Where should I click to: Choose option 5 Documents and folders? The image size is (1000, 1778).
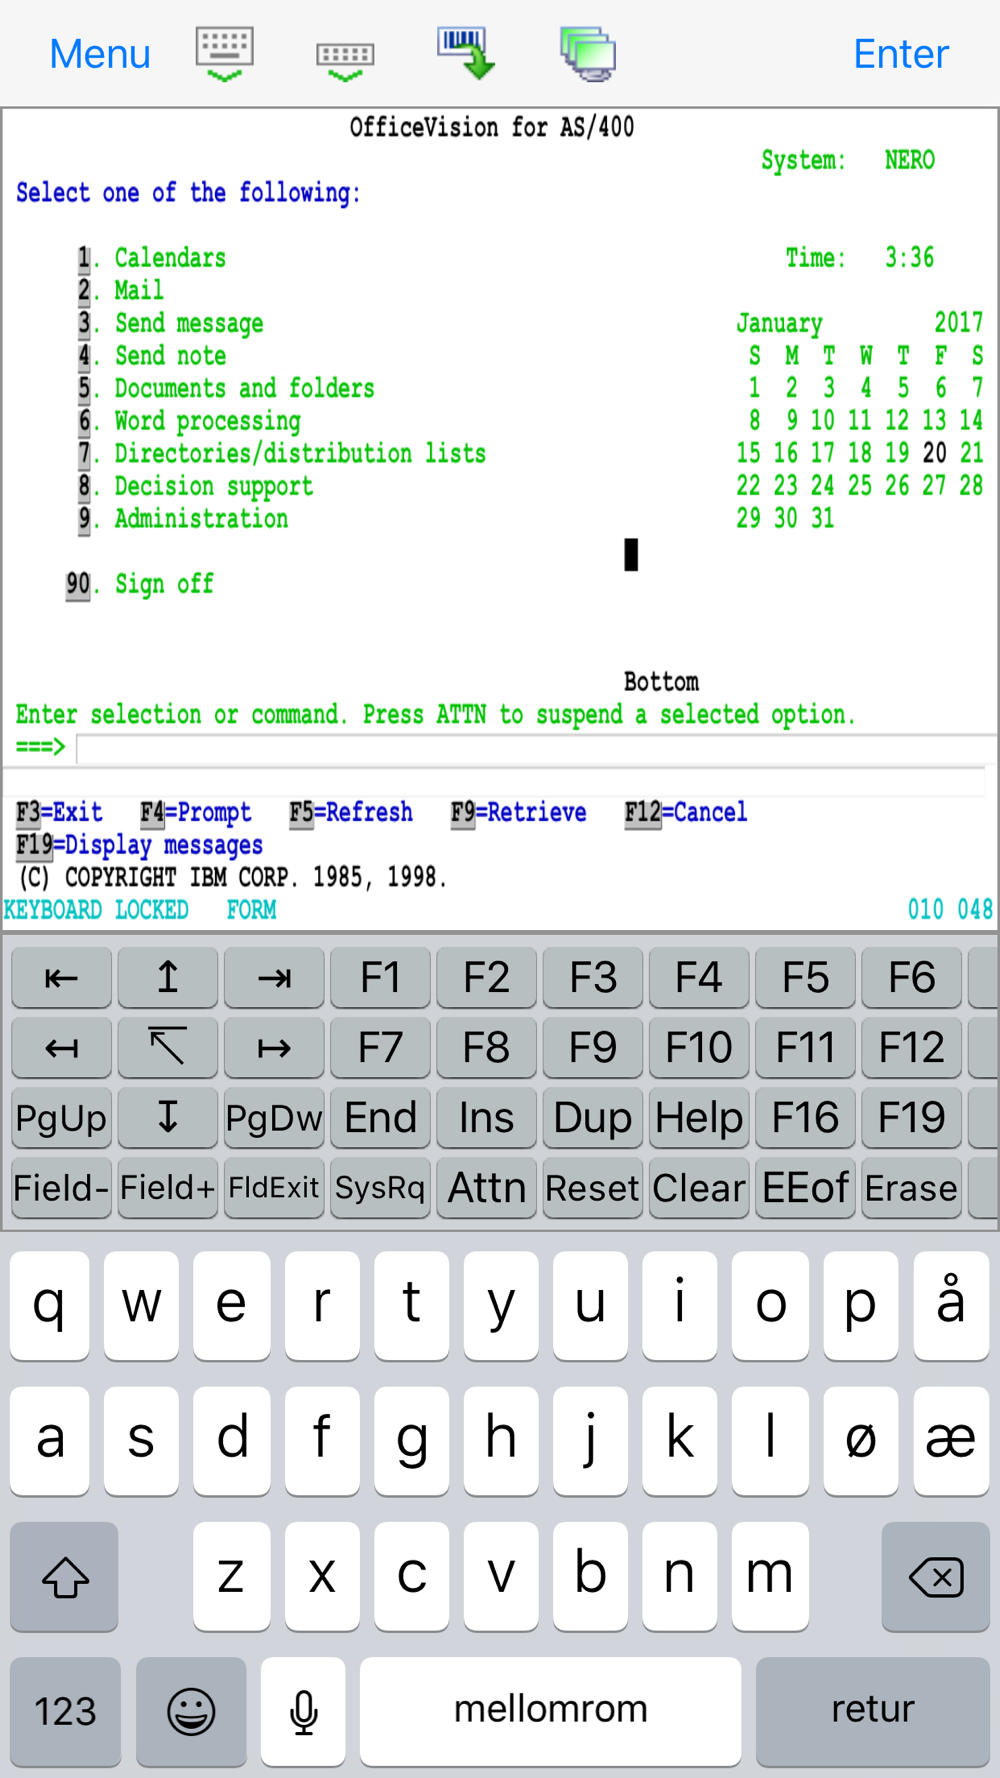point(227,389)
